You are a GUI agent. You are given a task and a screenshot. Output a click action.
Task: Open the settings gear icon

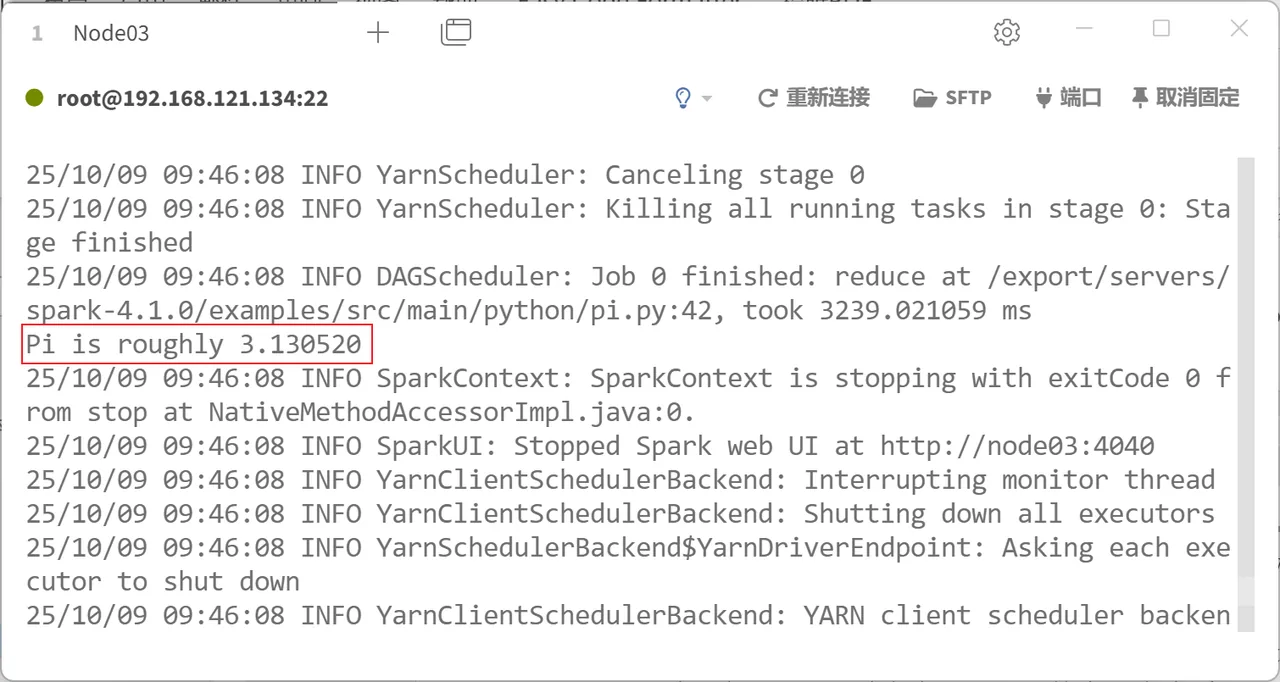(1007, 33)
